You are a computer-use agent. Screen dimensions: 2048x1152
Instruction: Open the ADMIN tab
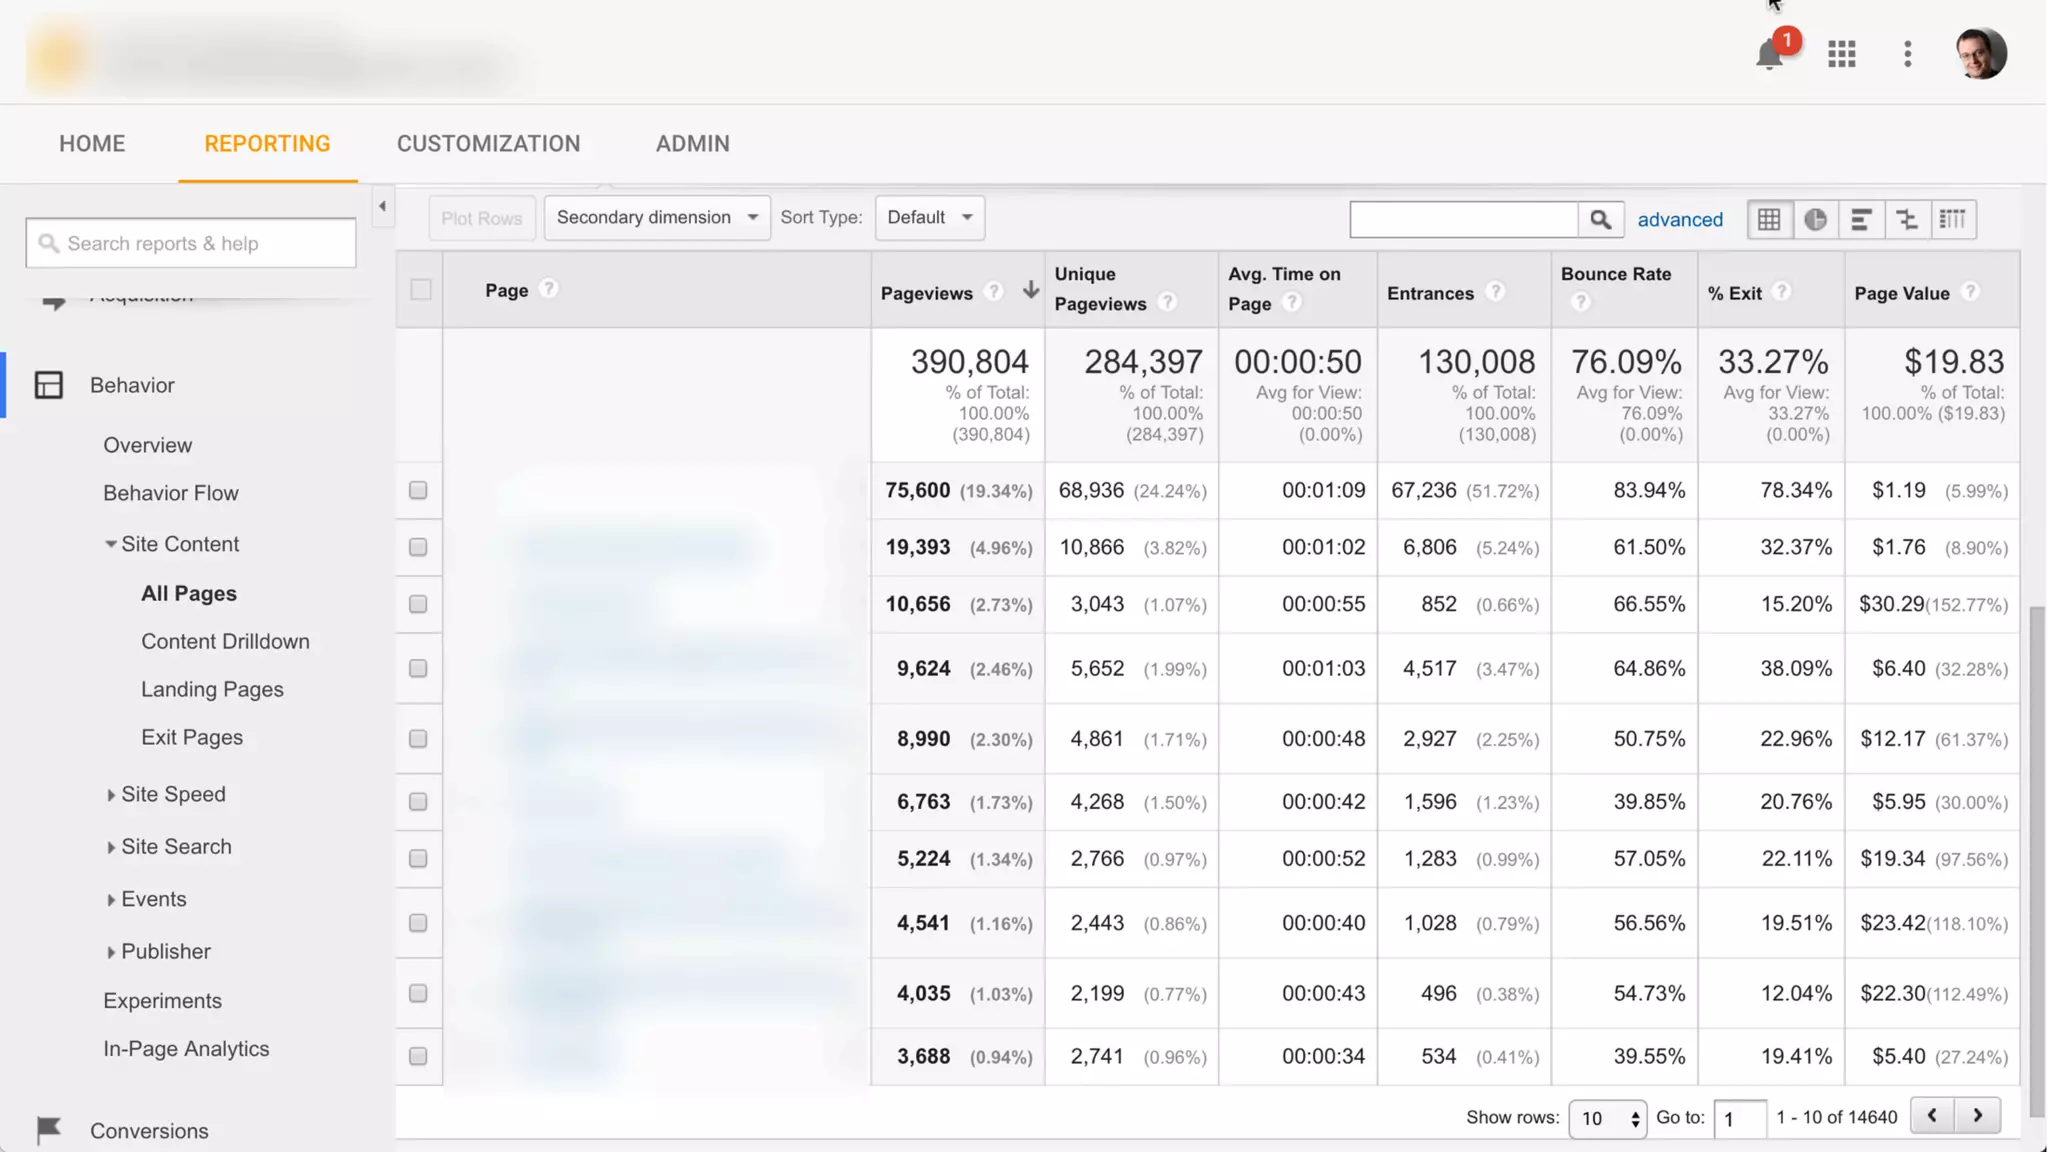point(692,144)
